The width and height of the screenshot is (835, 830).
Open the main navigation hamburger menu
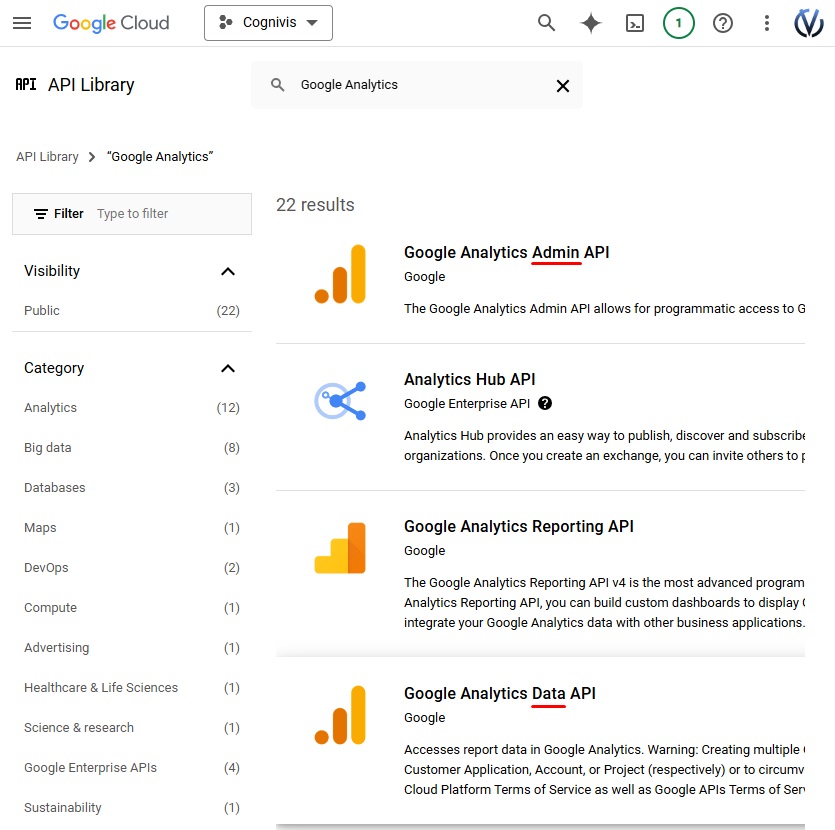(x=22, y=23)
